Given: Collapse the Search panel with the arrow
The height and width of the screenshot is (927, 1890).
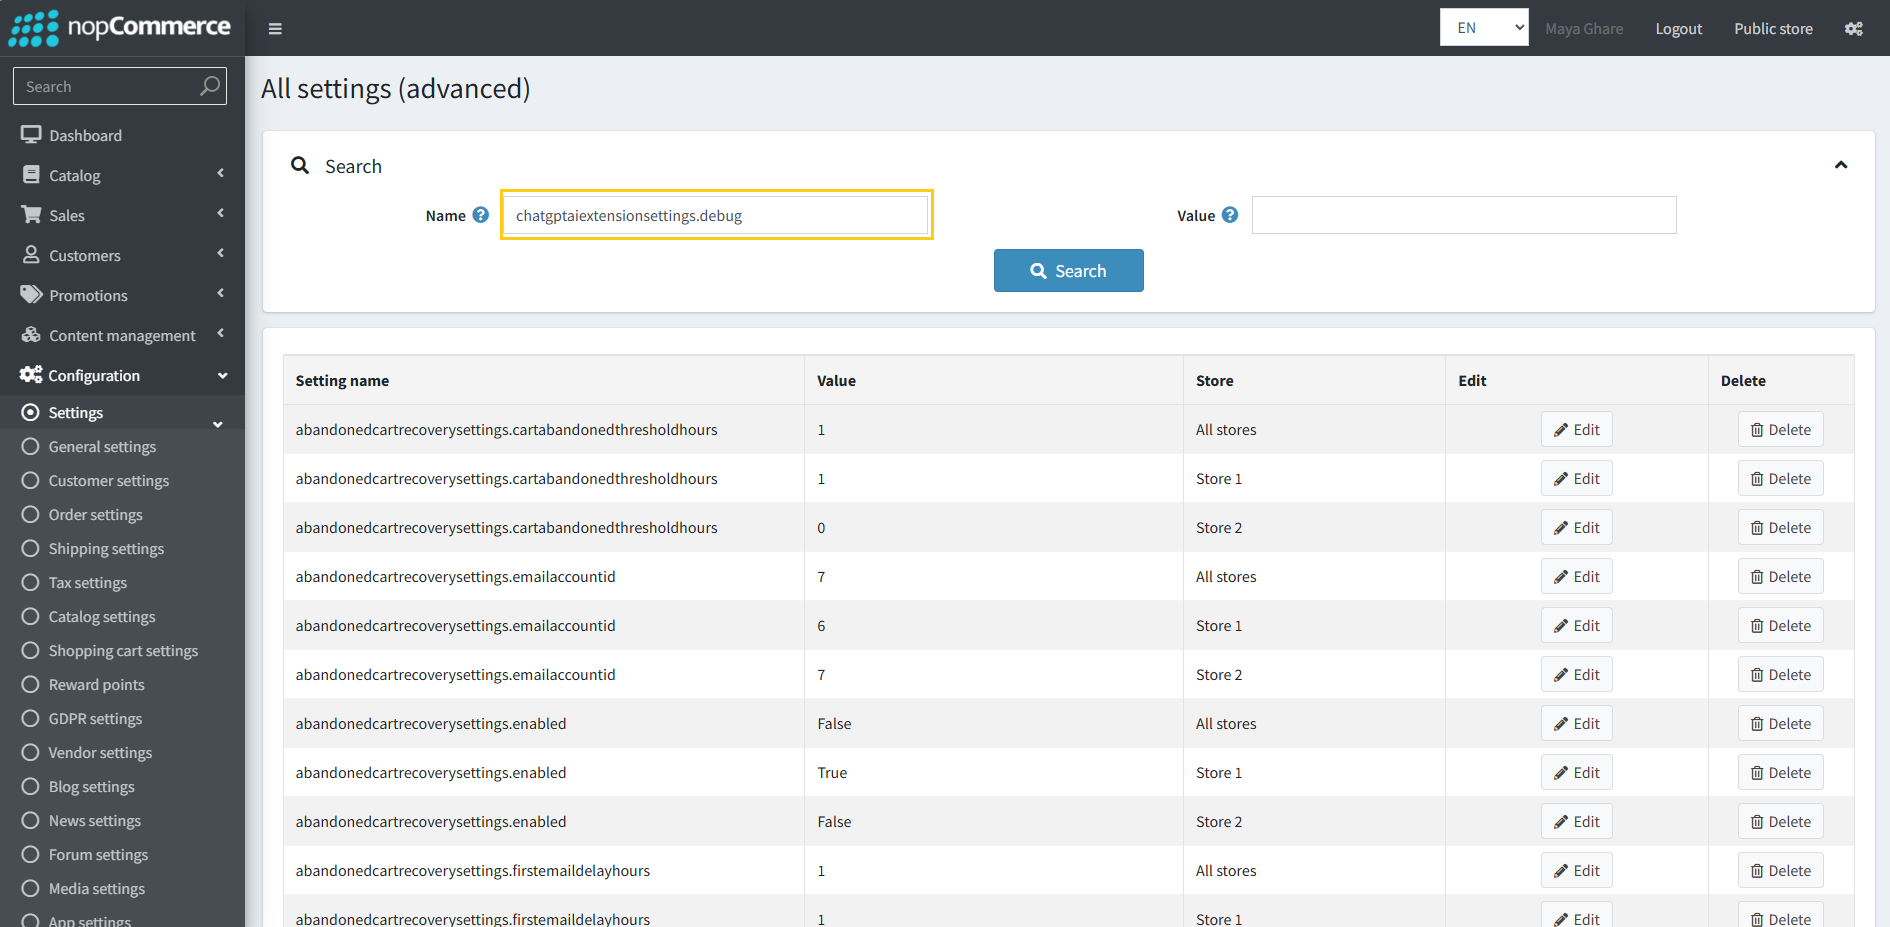Looking at the screenshot, I should coord(1841,164).
